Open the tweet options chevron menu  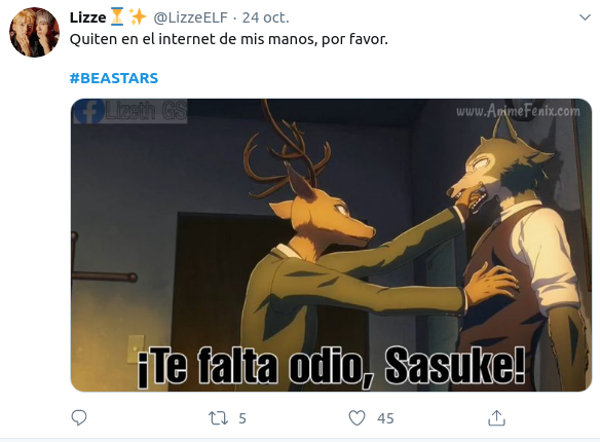pyautogui.click(x=585, y=18)
